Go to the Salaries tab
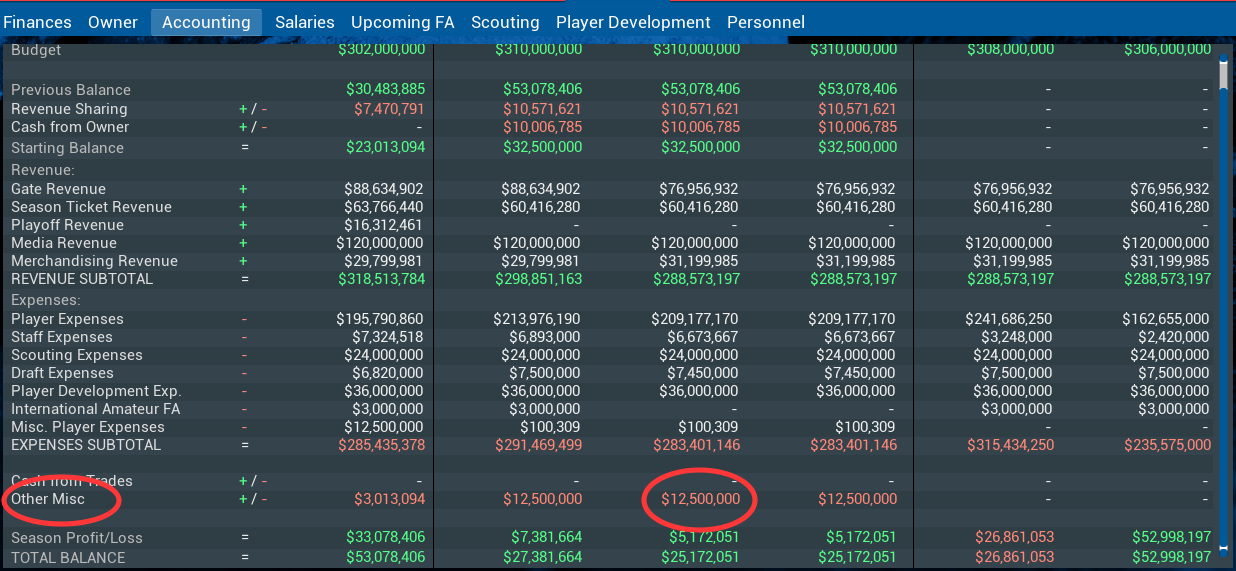 pos(305,22)
